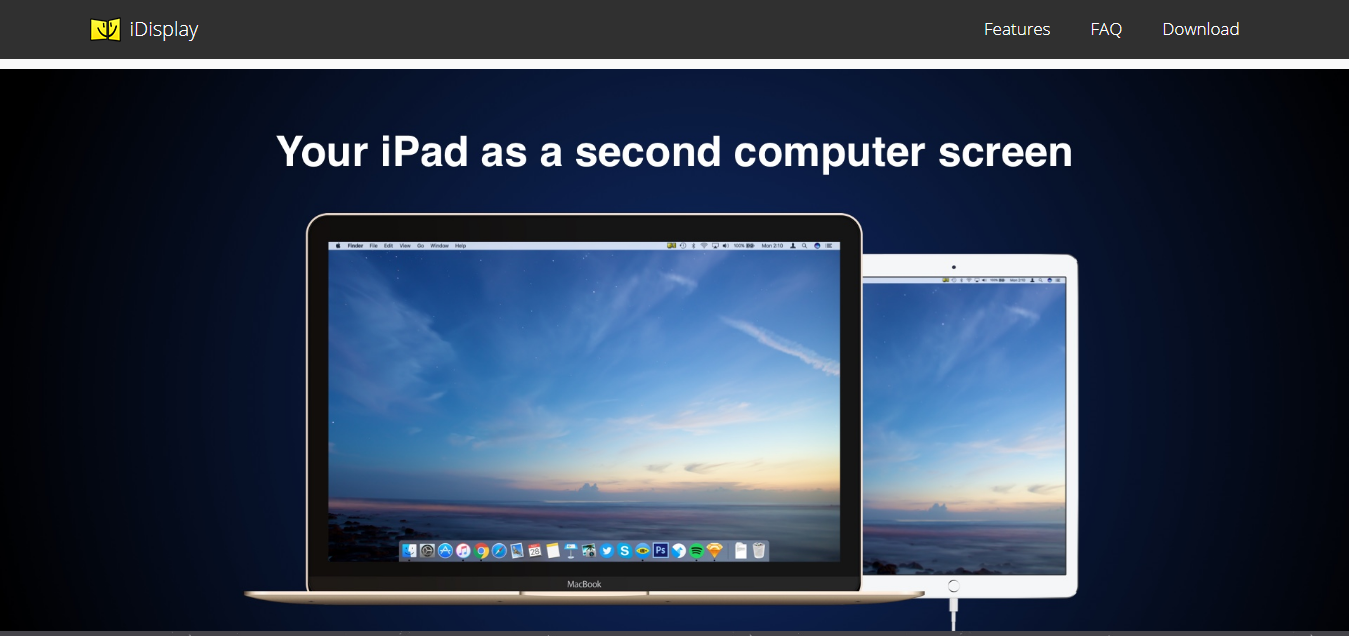Toggle Bluetooth in the menu bar
Viewport: 1349px width, 636px height.
tap(693, 244)
